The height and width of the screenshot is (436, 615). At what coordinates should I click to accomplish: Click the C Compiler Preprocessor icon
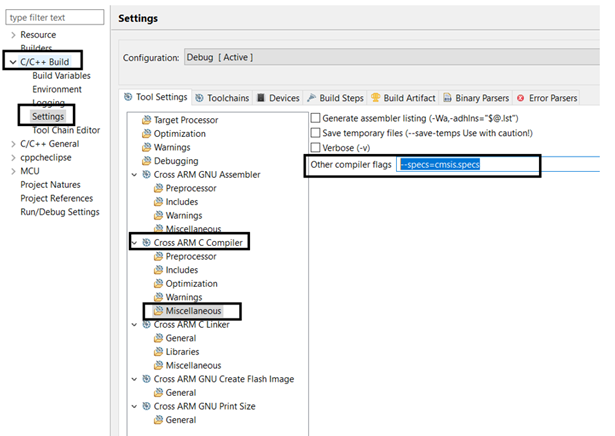tap(158, 256)
